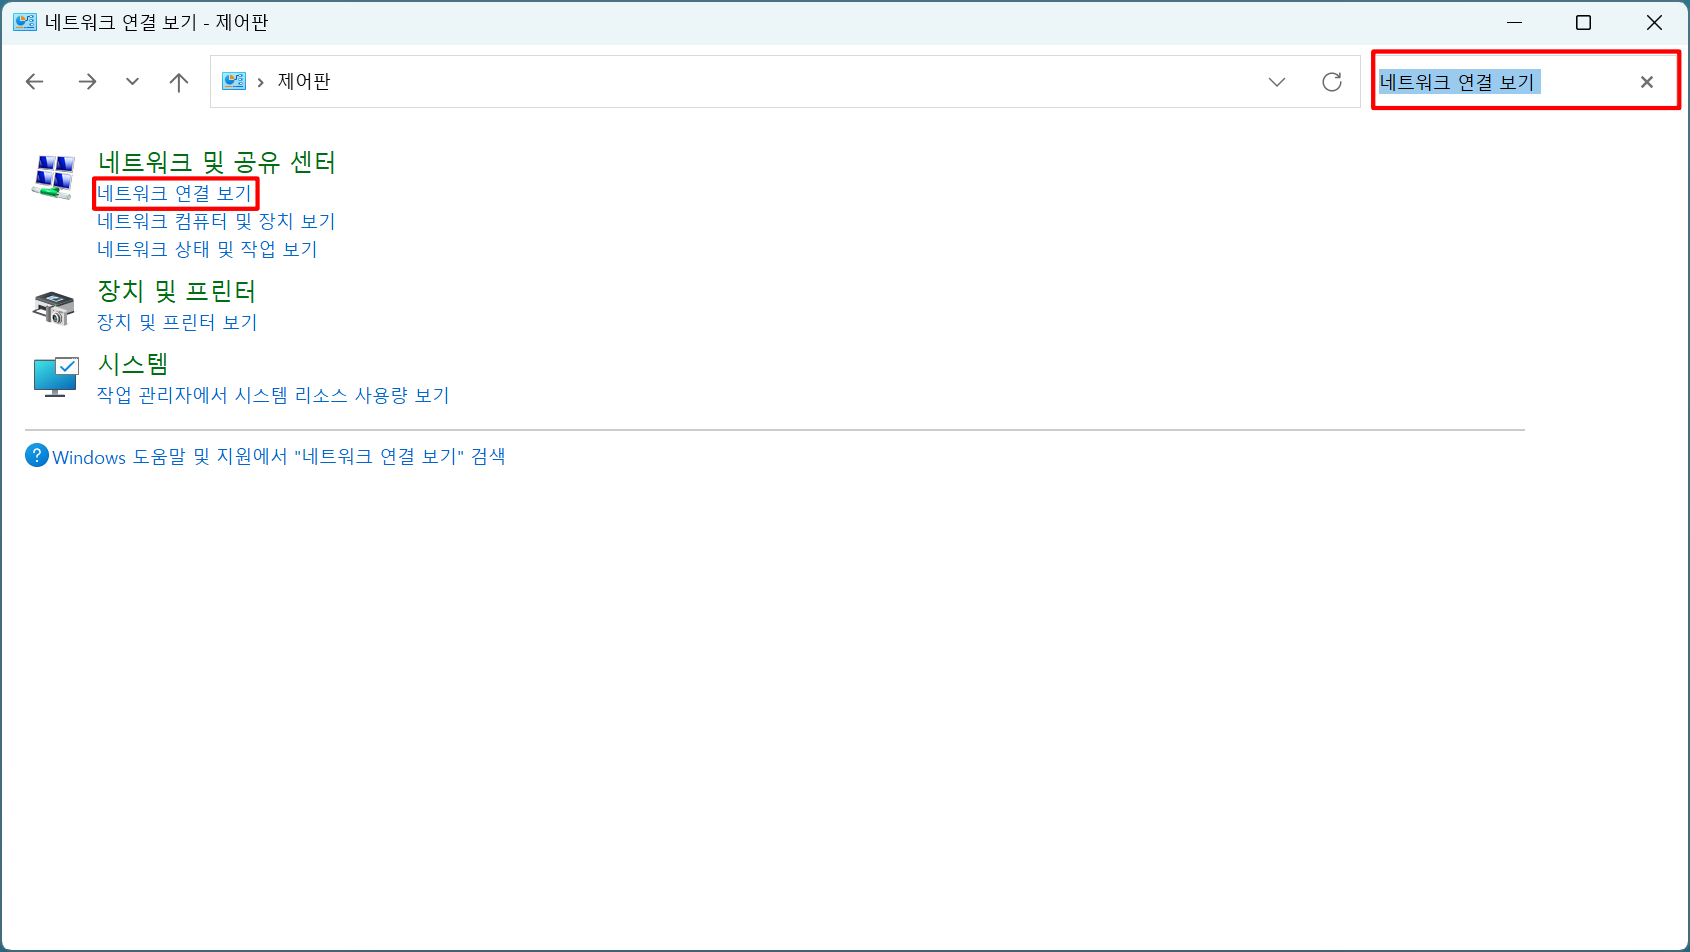Click the System monitor icon
1690x952 pixels.
point(55,377)
